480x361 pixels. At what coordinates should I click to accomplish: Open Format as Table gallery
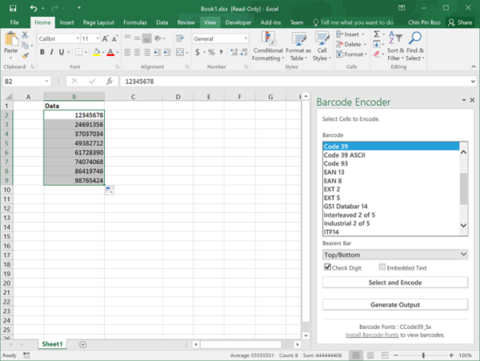pos(298,46)
